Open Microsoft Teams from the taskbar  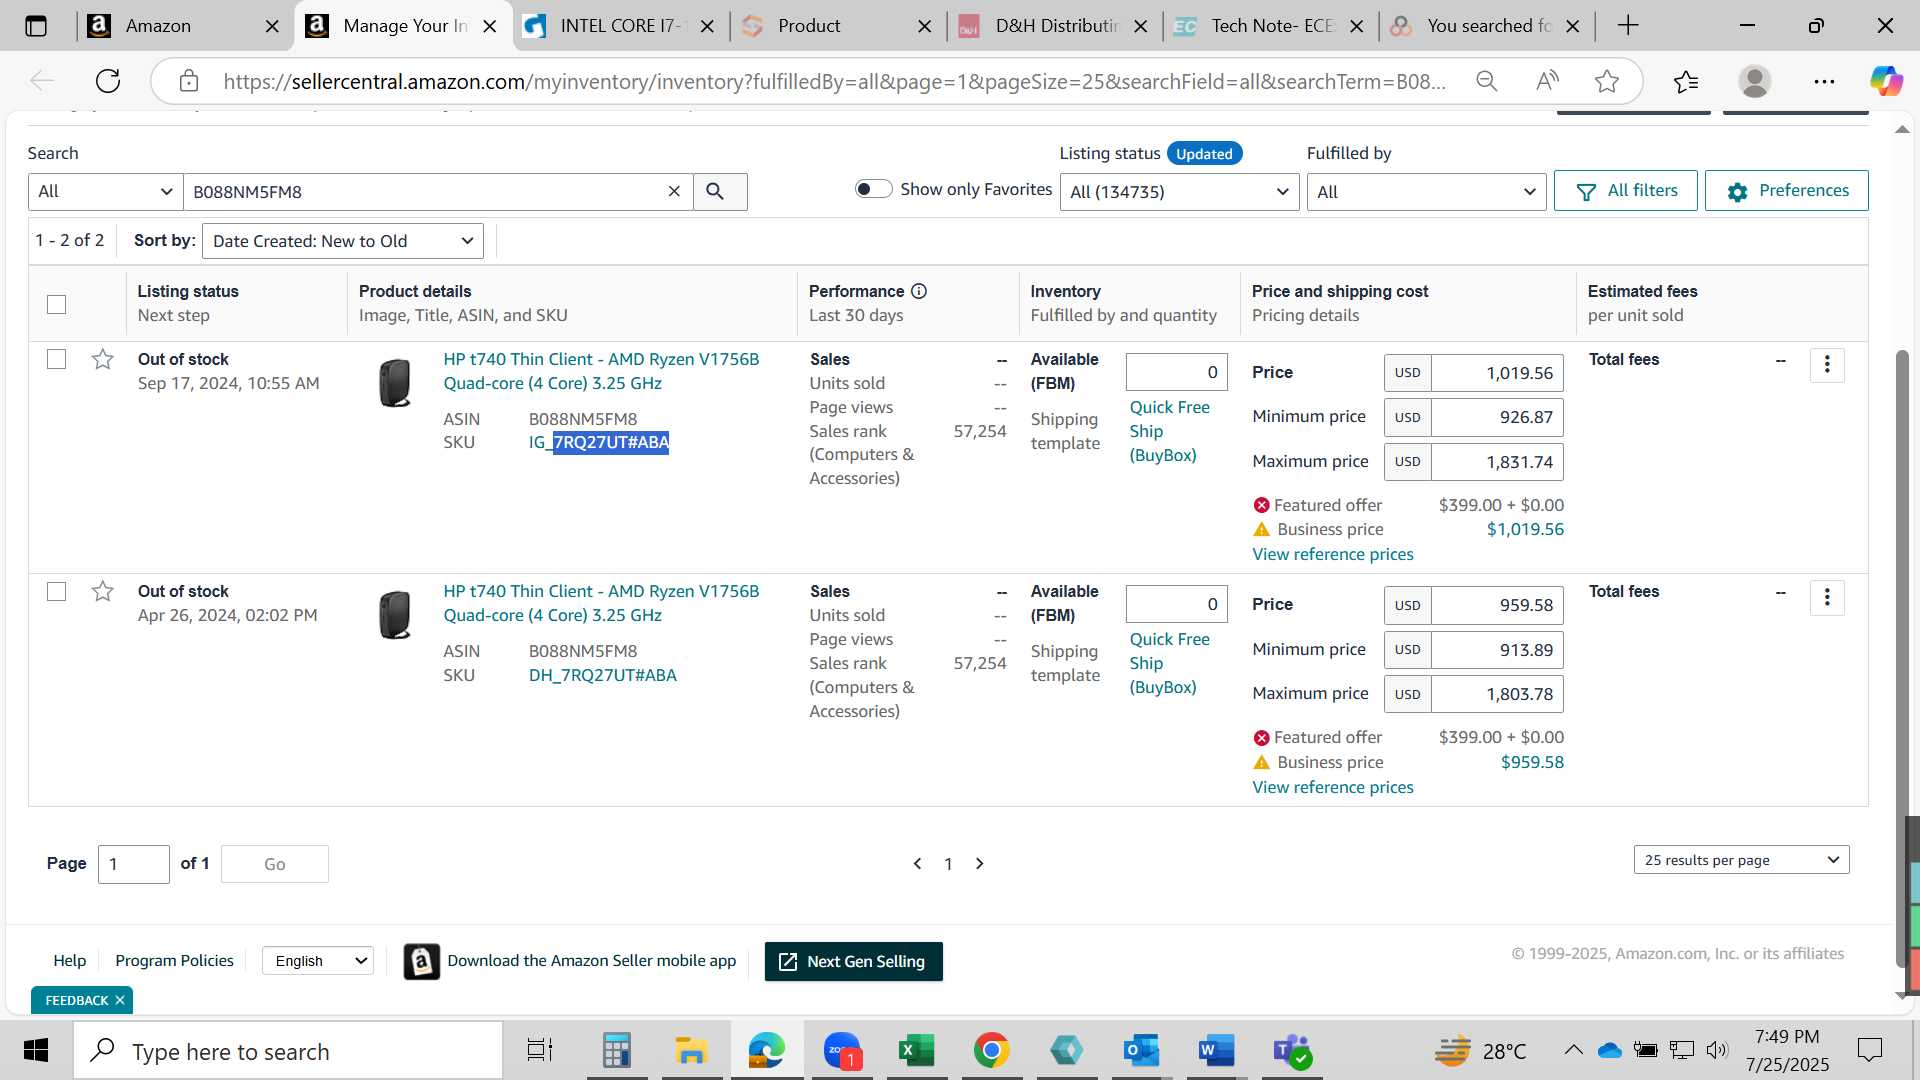coord(1292,1051)
